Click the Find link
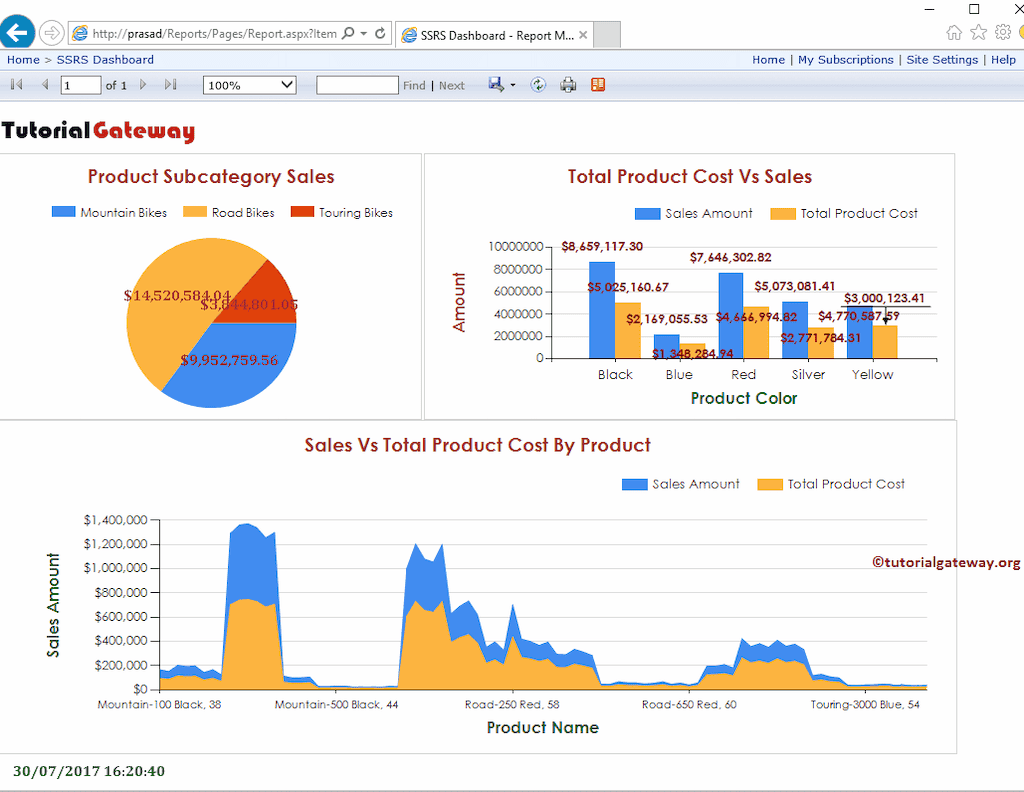This screenshot has width=1024, height=792. 413,85
